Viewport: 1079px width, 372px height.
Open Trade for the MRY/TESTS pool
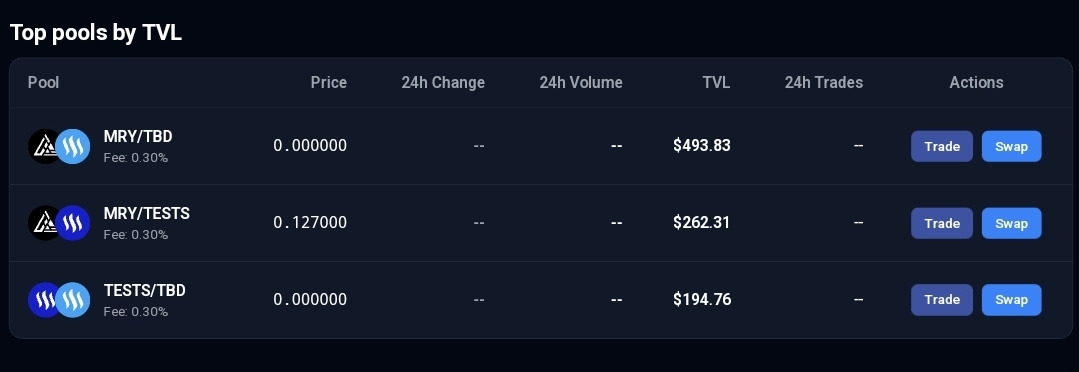(x=942, y=223)
